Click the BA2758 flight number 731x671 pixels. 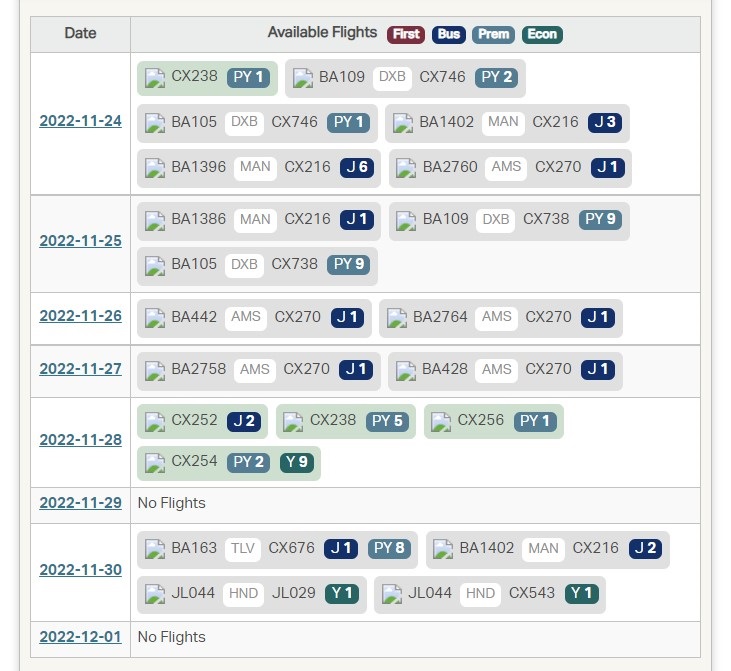[199, 369]
